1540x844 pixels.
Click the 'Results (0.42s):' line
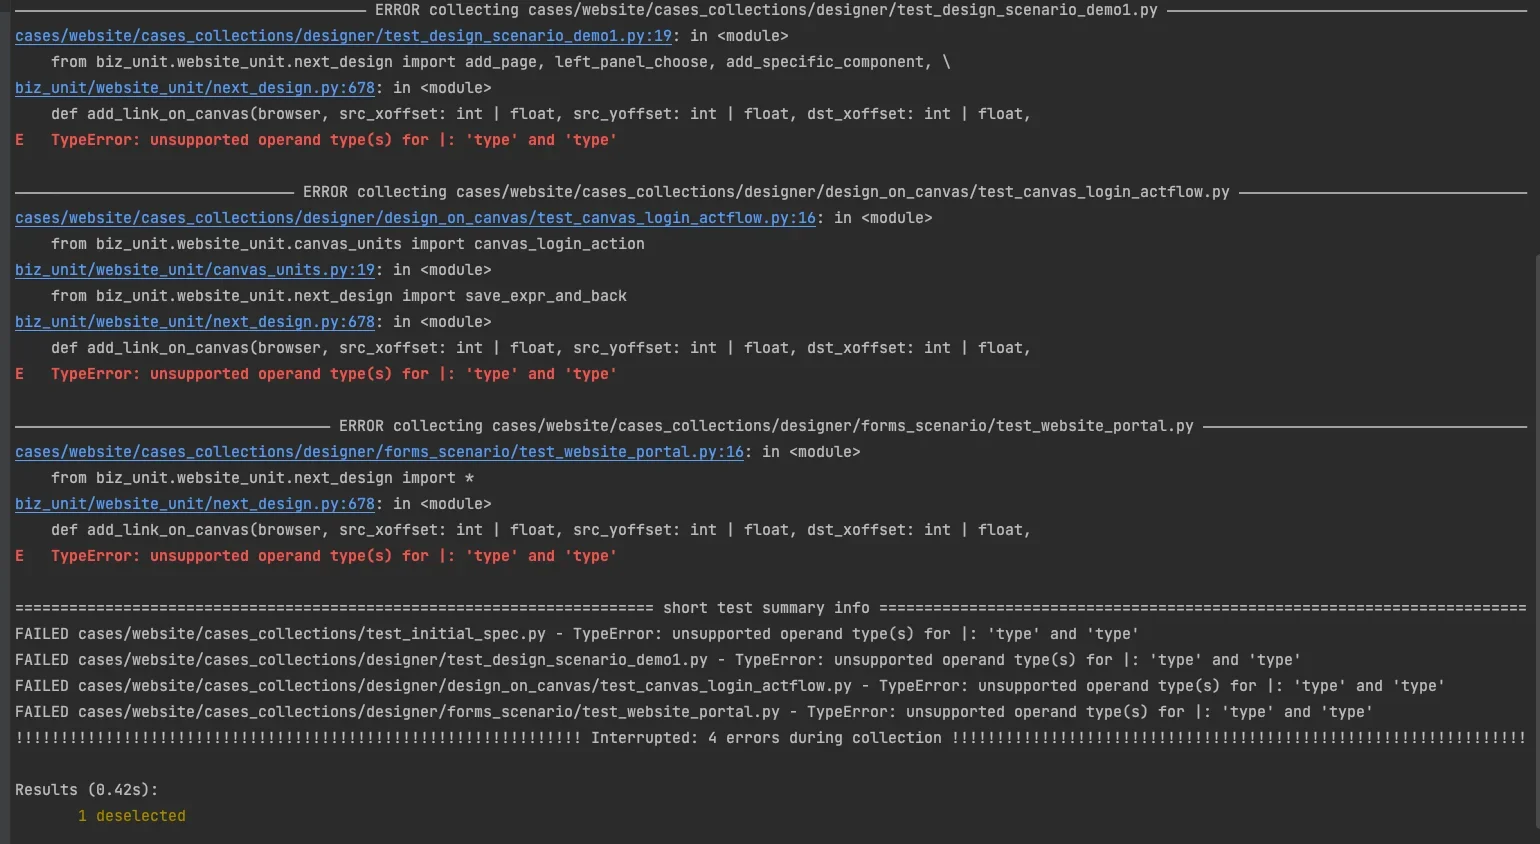pyautogui.click(x=87, y=790)
